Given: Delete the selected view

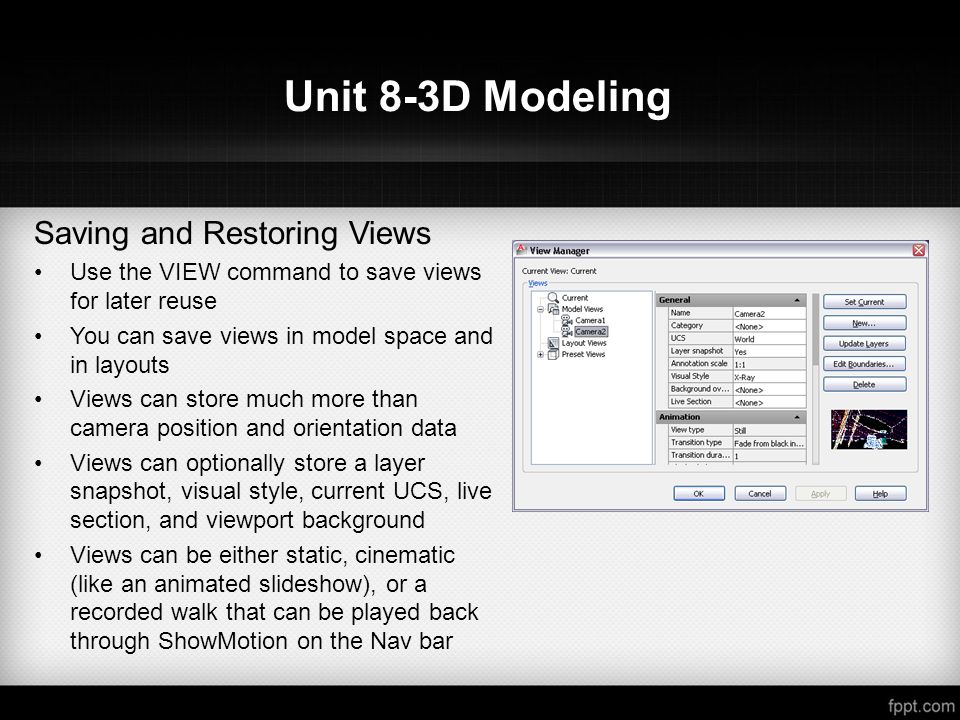Looking at the screenshot, I should 864,384.
